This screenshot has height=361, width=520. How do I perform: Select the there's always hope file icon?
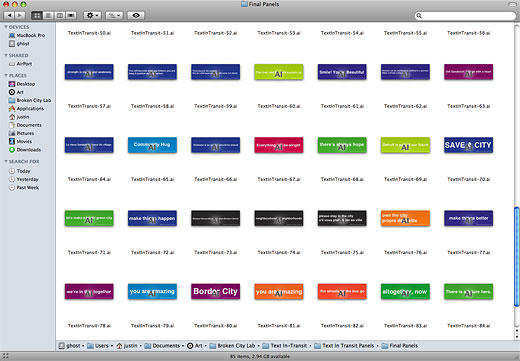click(x=342, y=145)
